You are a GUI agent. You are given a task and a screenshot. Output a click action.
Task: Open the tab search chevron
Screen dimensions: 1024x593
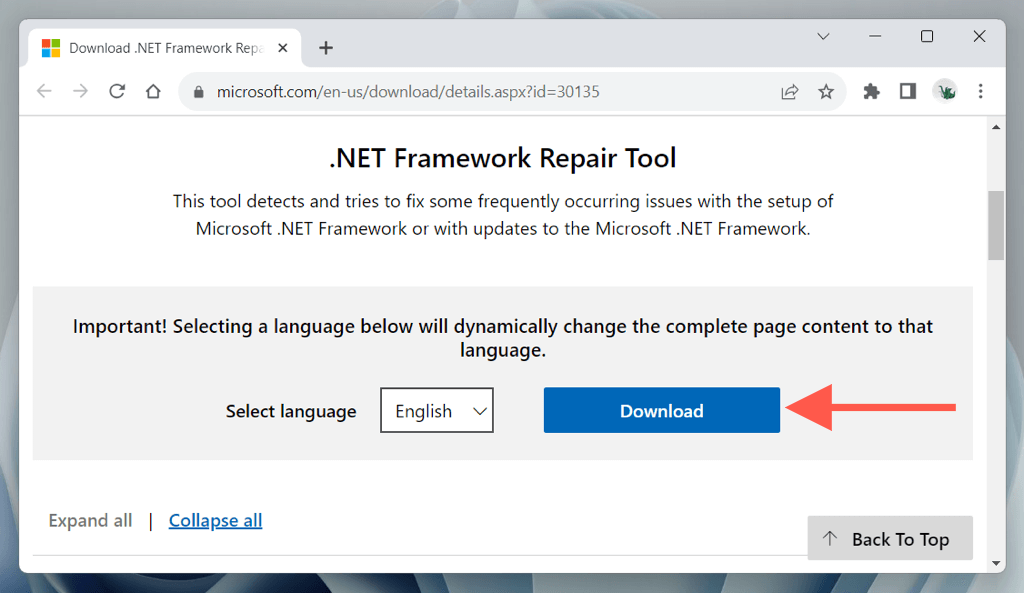[x=823, y=37]
